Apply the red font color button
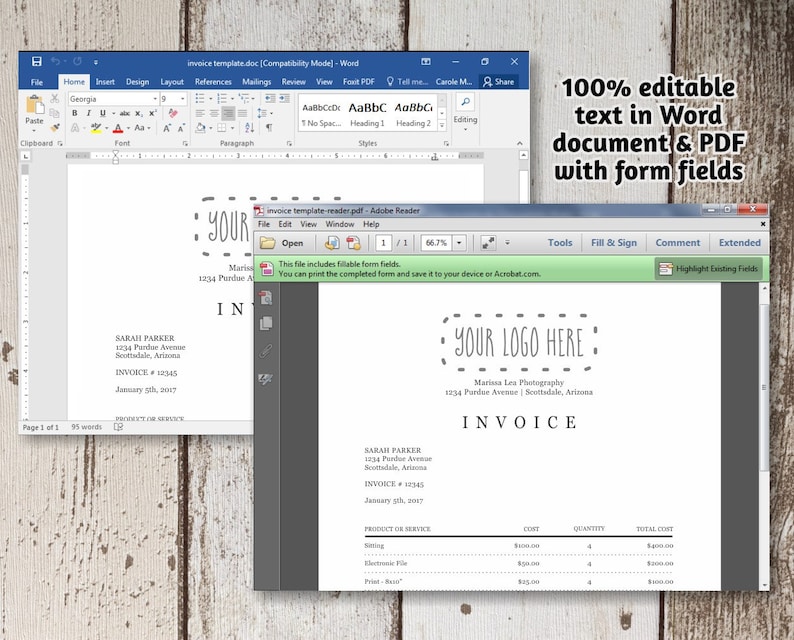The width and height of the screenshot is (794, 640). tap(118, 128)
